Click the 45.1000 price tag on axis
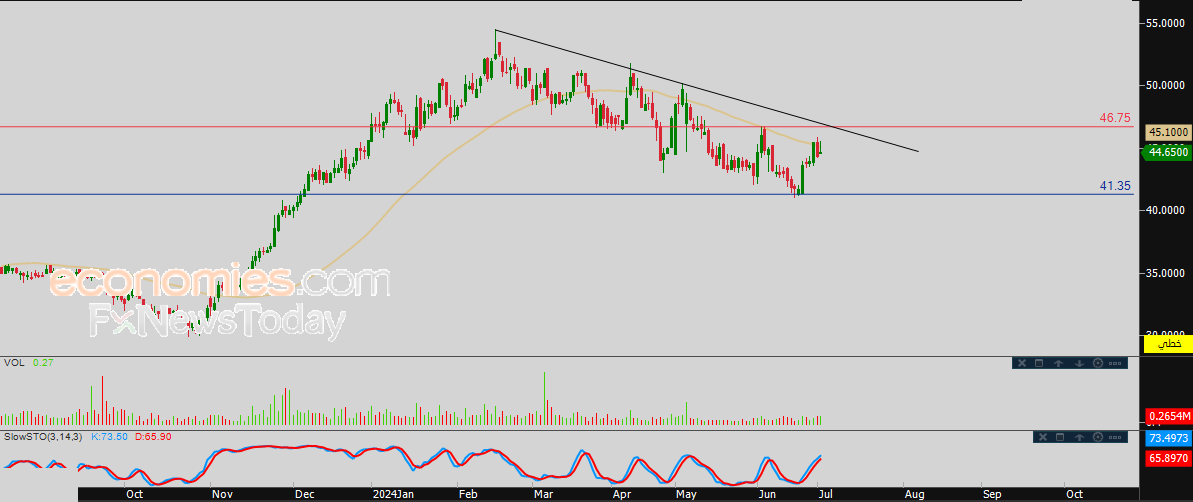Image resolution: width=1193 pixels, height=502 pixels. pyautogui.click(x=1167, y=132)
